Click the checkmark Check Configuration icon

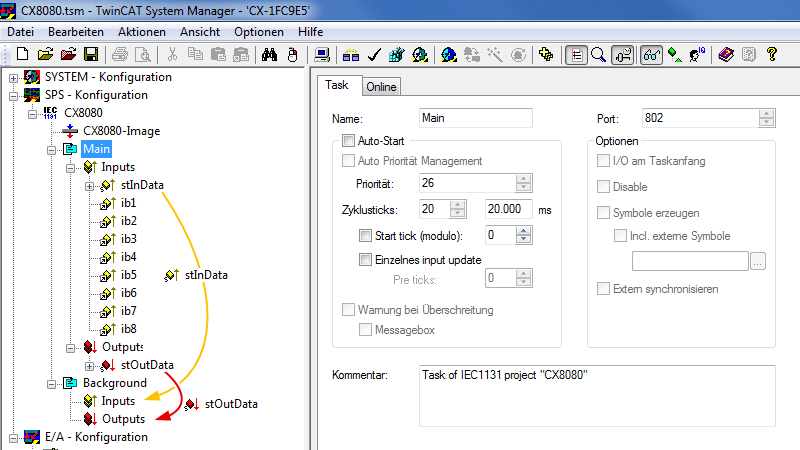pos(374,54)
